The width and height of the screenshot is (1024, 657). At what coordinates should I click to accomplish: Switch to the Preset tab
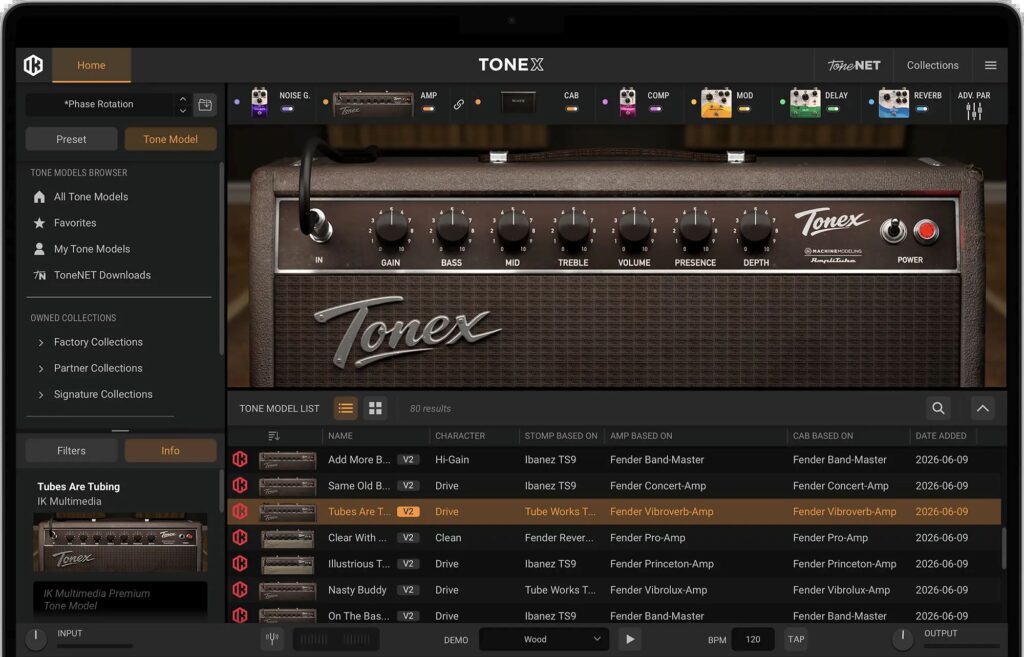(71, 139)
